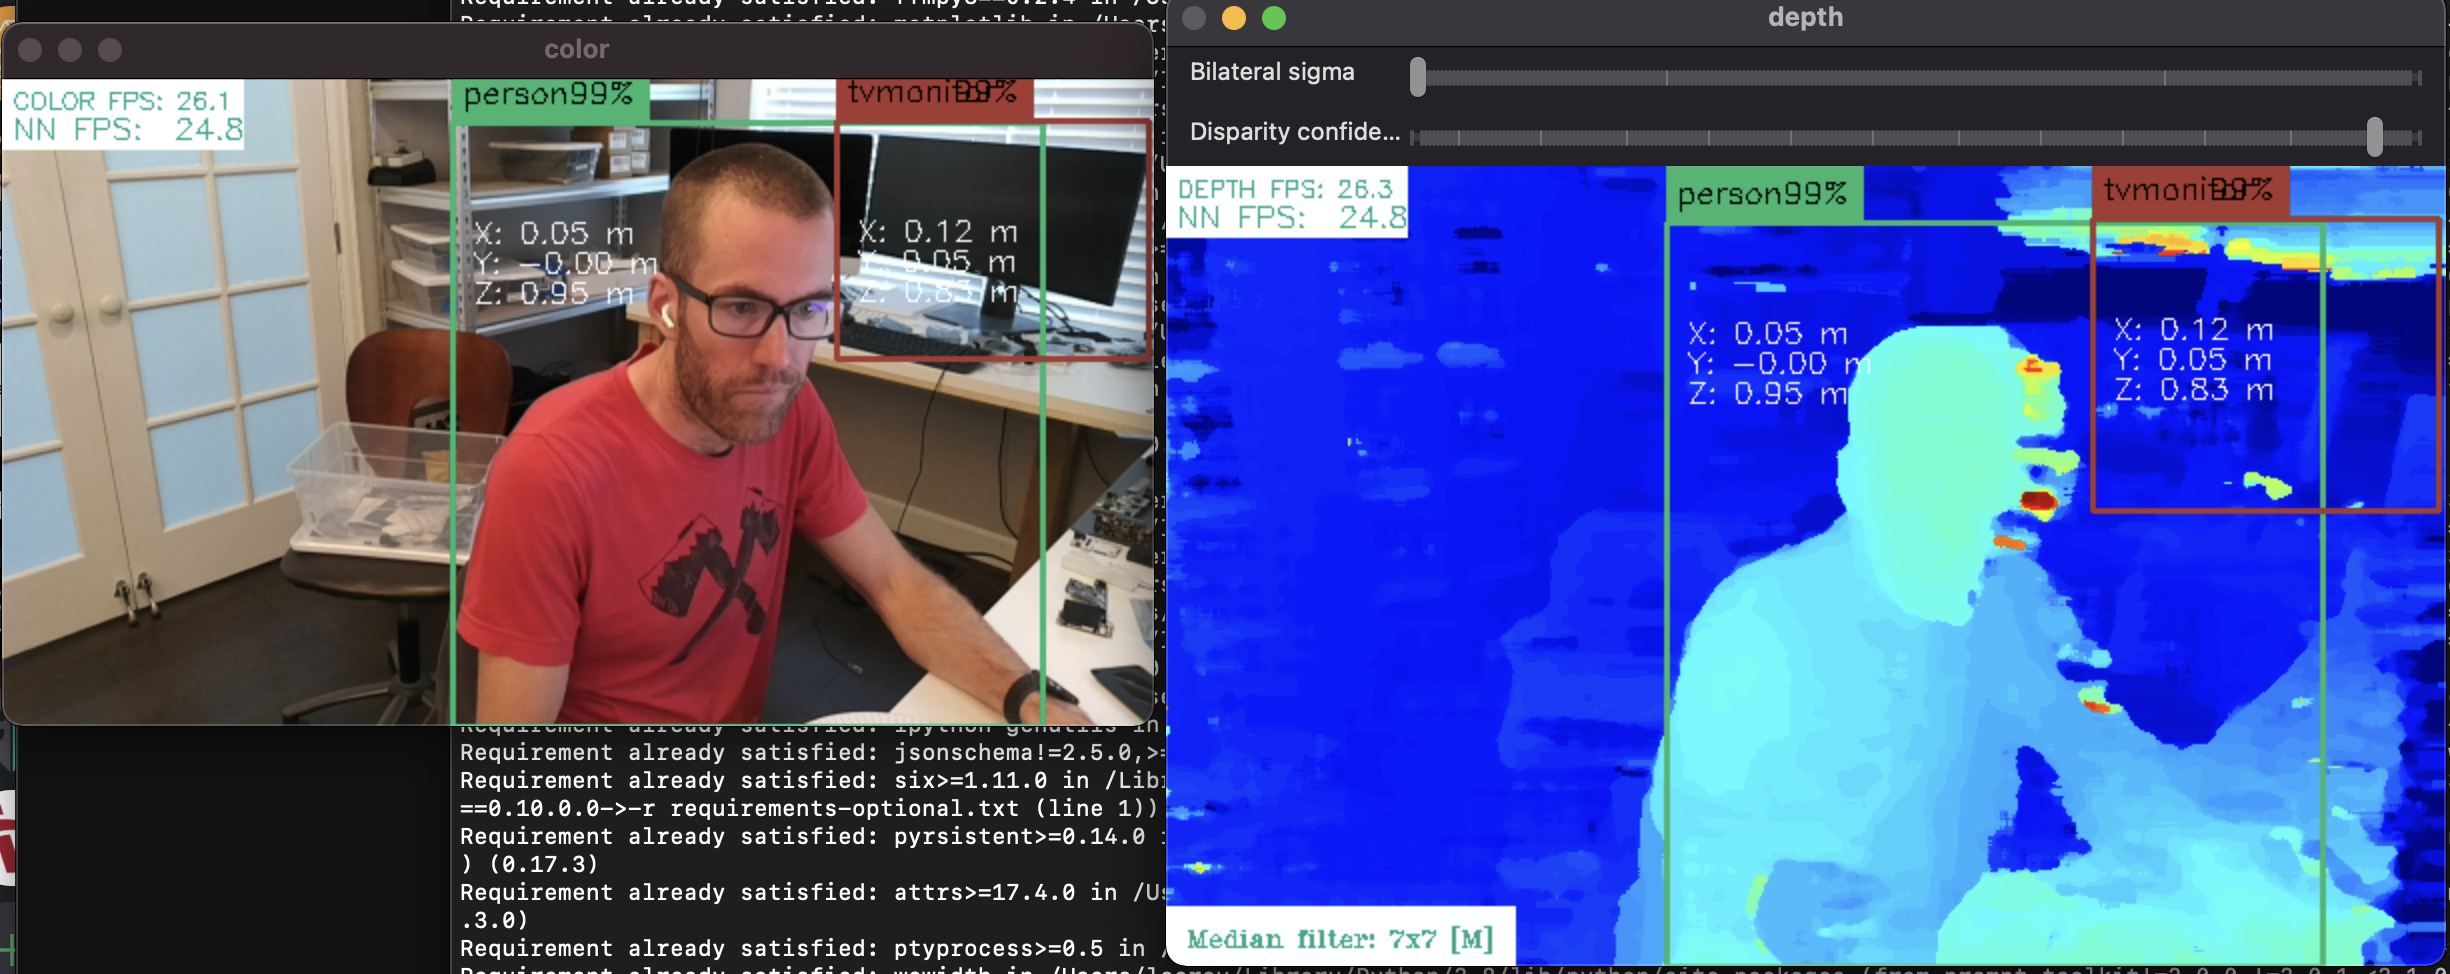Click the 'Median filter: 7x7 [M]' label

[1340, 939]
